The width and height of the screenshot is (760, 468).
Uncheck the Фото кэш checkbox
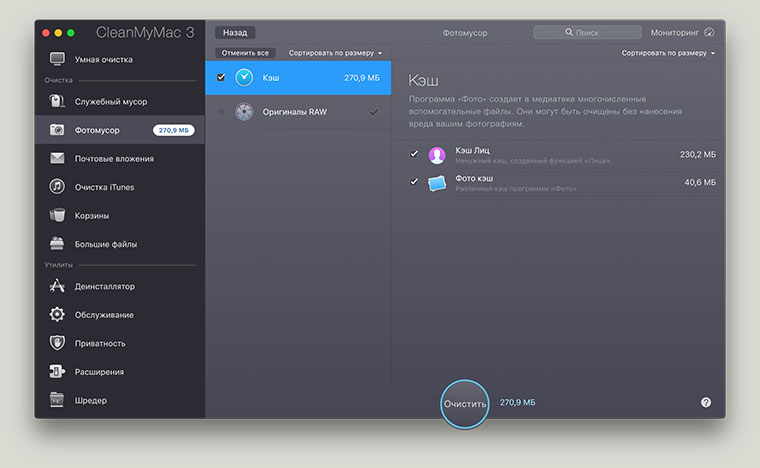[x=414, y=182]
